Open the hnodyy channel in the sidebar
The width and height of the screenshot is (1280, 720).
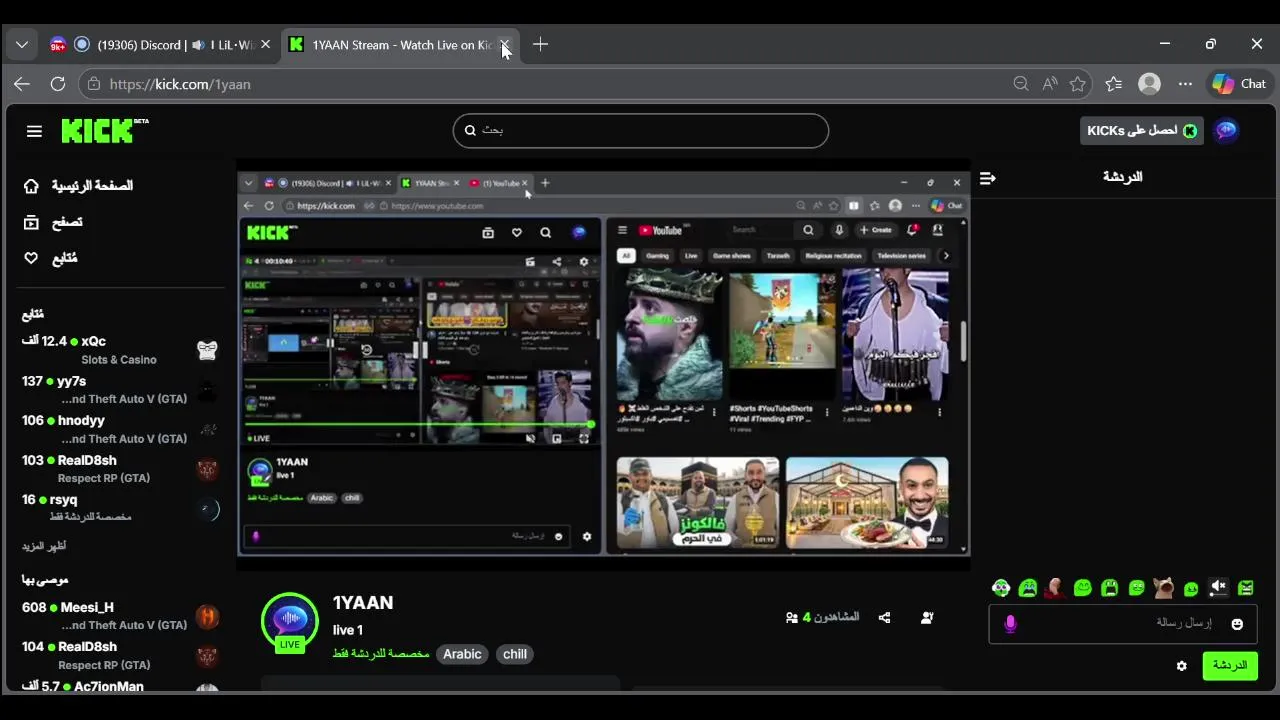(x=120, y=429)
